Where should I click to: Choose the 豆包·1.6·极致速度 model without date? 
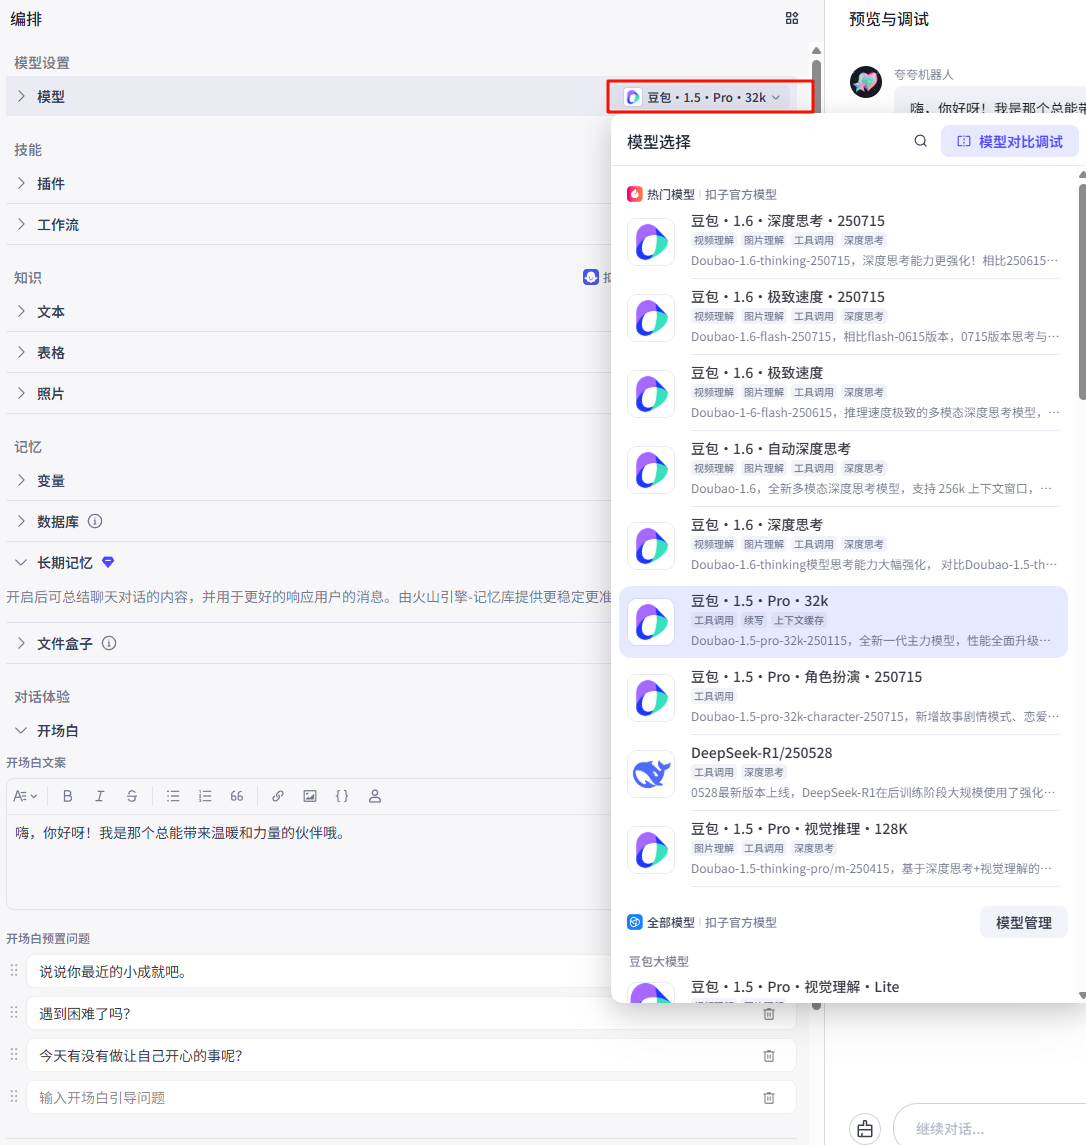[x=843, y=394]
